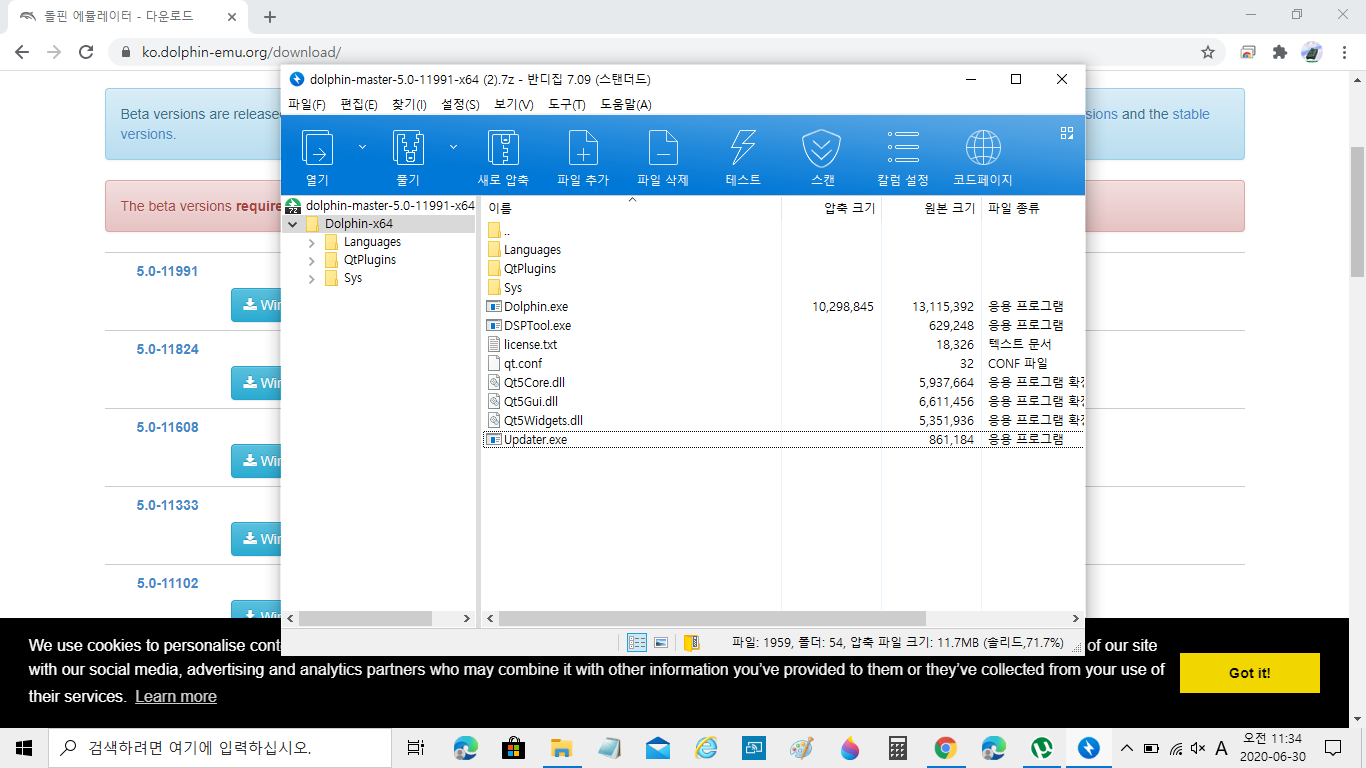Screen dimensions: 1366x768
Task: Reload the browser page
Action: [86, 52]
